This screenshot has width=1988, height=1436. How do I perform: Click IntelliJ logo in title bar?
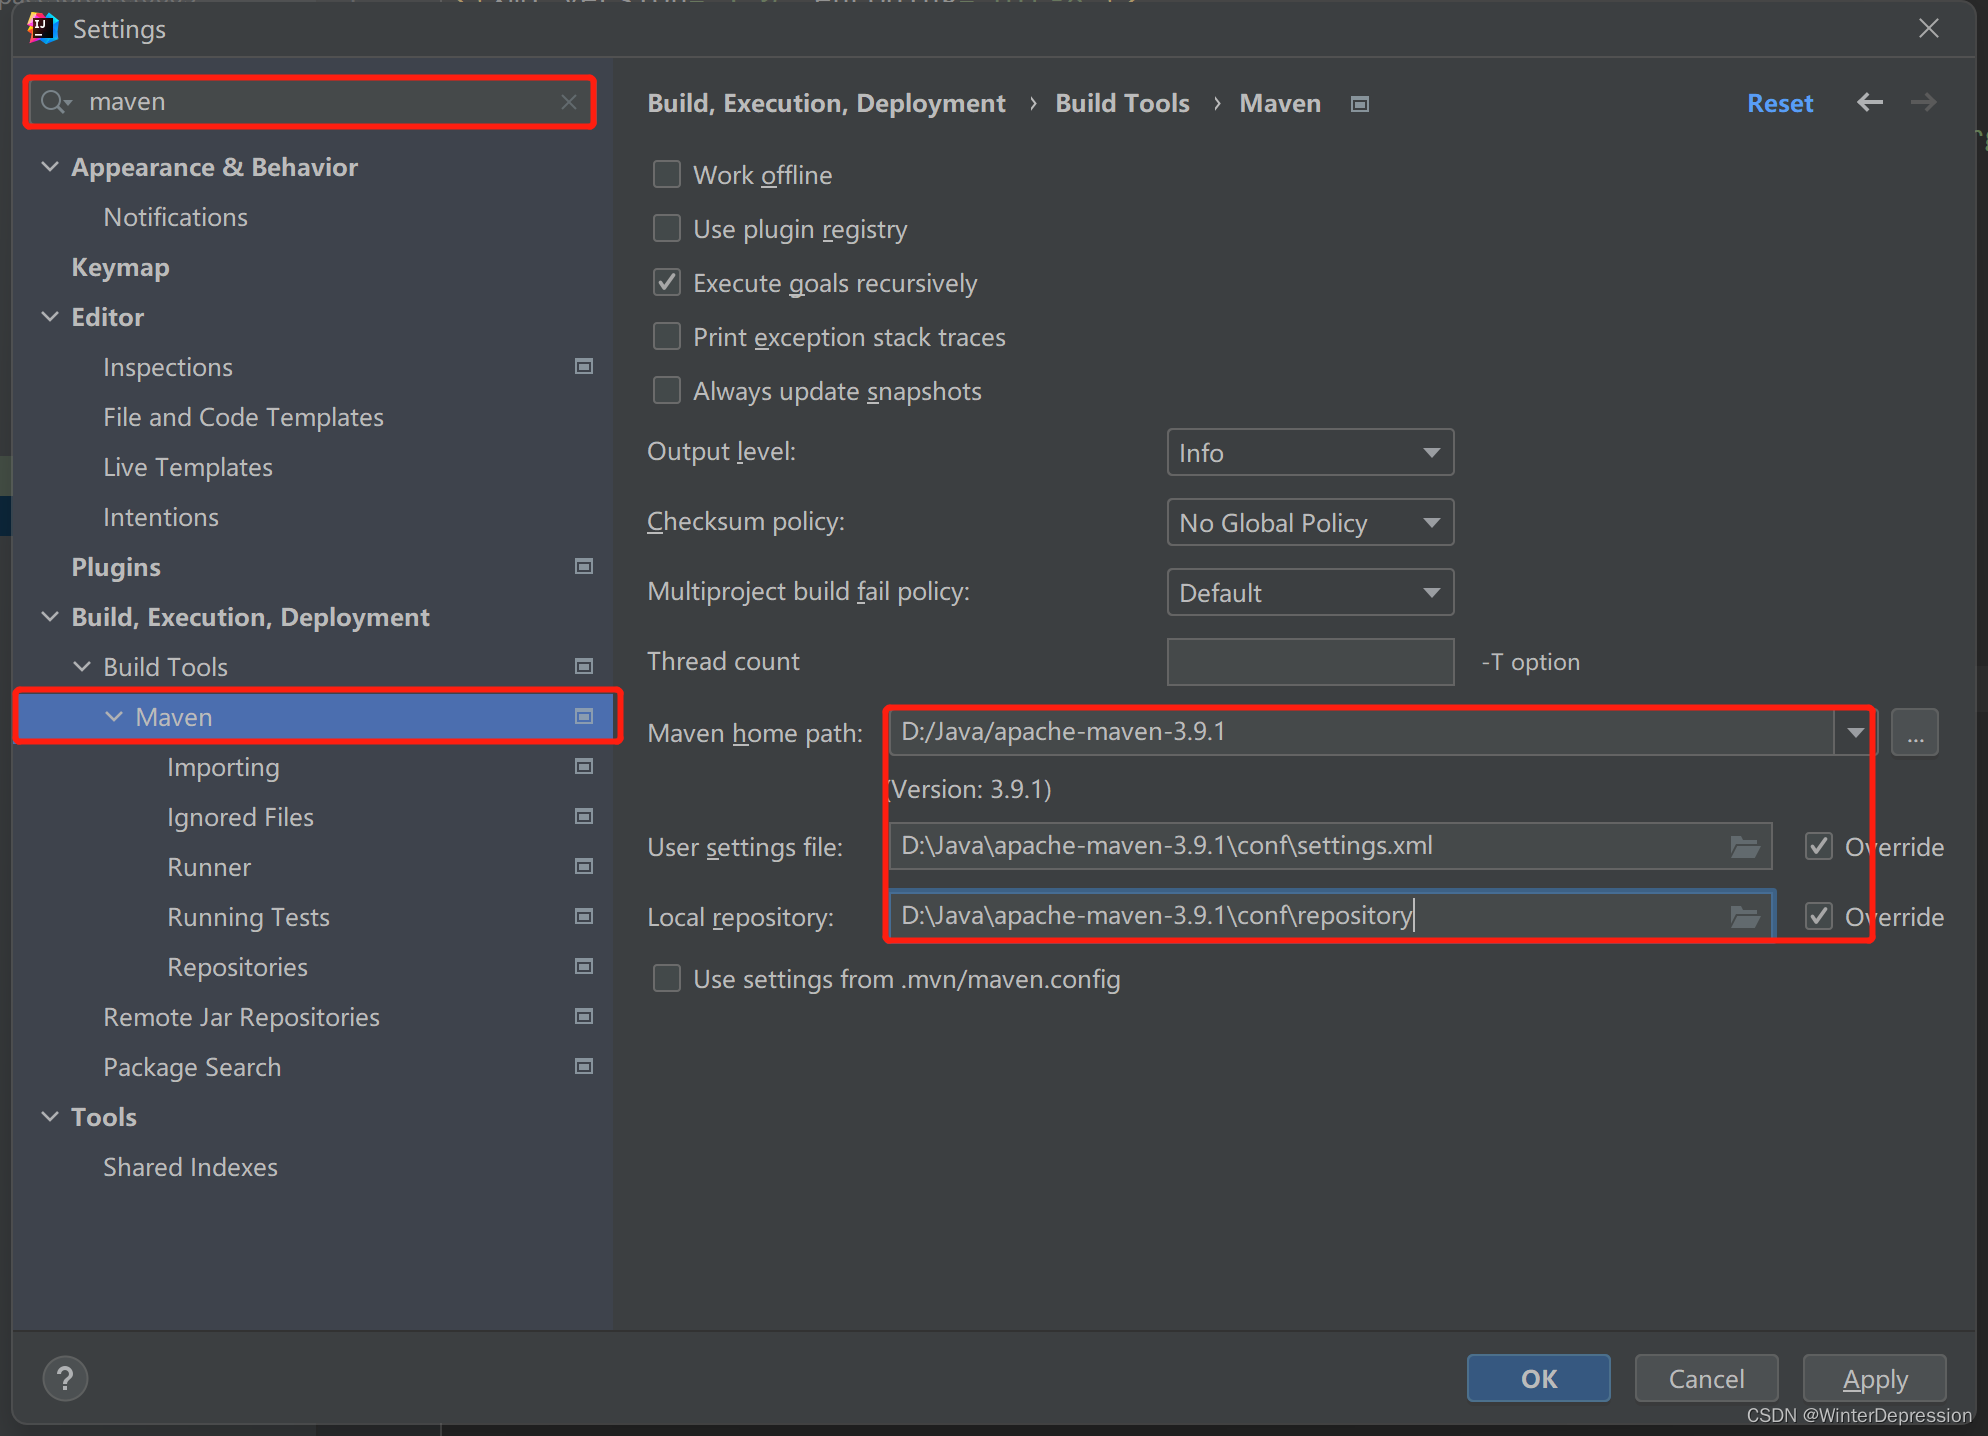[42, 28]
